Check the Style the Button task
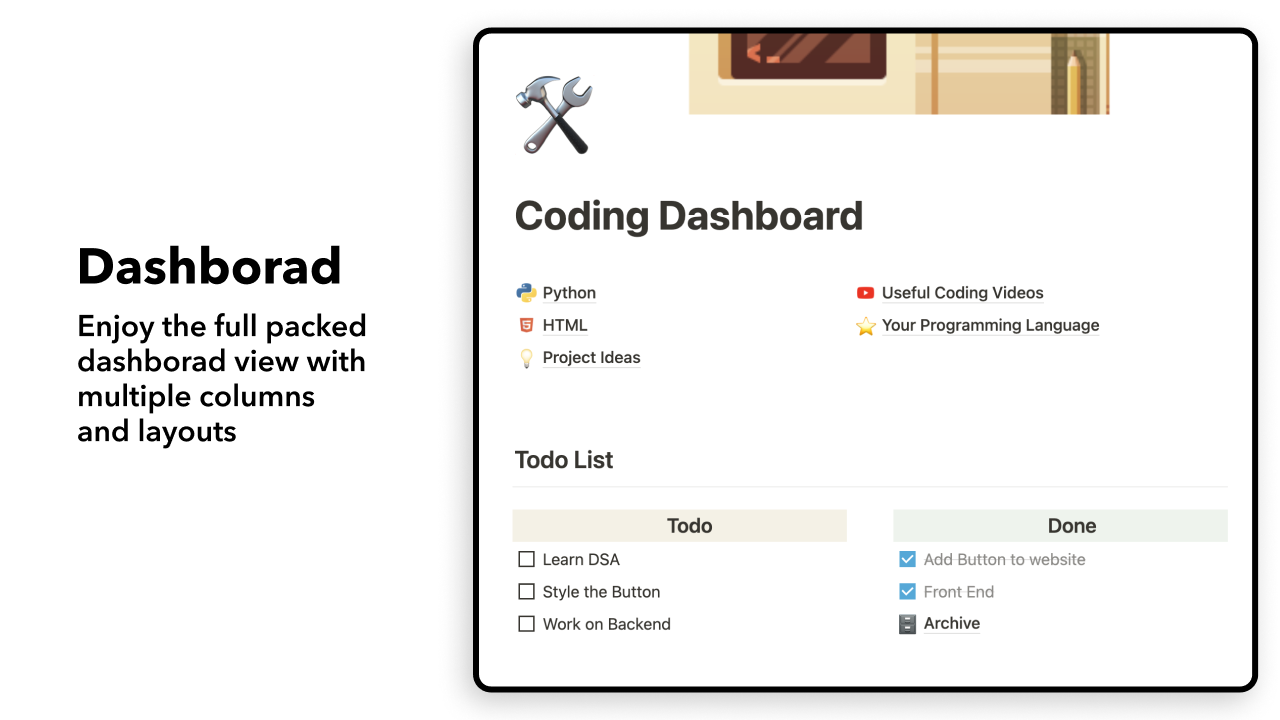This screenshot has width=1280, height=720. (x=527, y=591)
